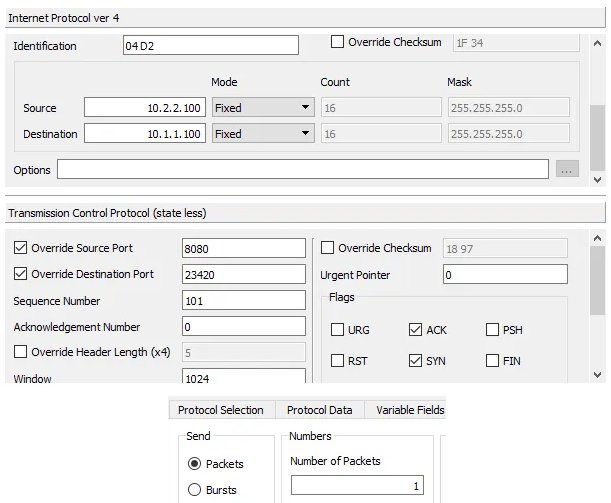Click the Options input field
Image resolution: width=611 pixels, height=503 pixels.
(x=303, y=169)
